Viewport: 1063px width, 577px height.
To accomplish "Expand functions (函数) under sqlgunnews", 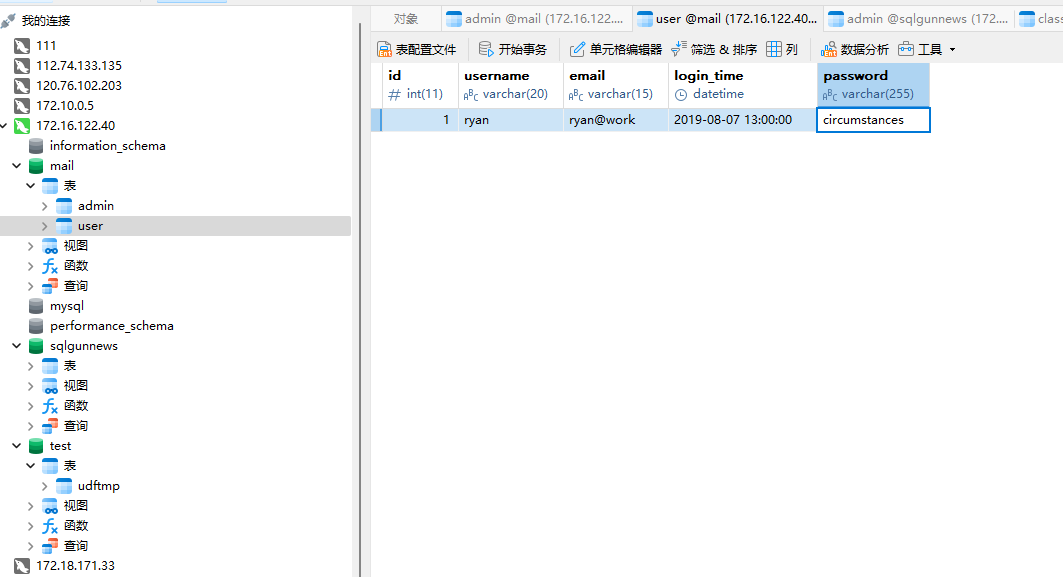I will [x=31, y=405].
